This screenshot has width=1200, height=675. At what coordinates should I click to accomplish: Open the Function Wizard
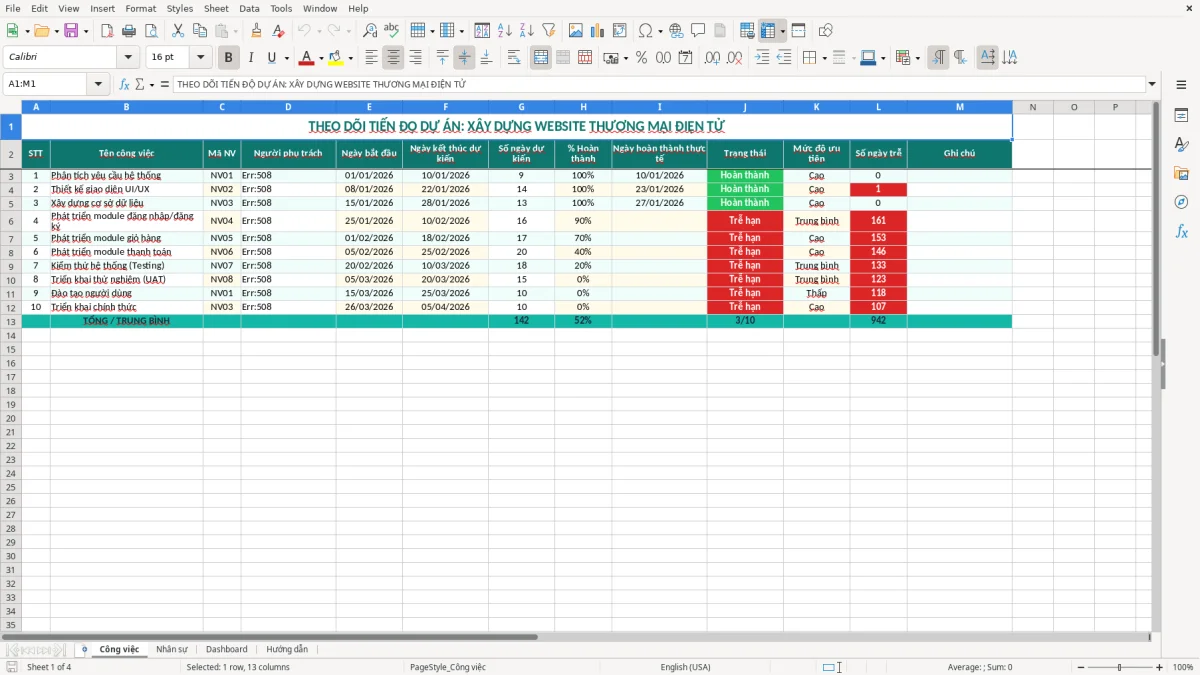point(125,85)
